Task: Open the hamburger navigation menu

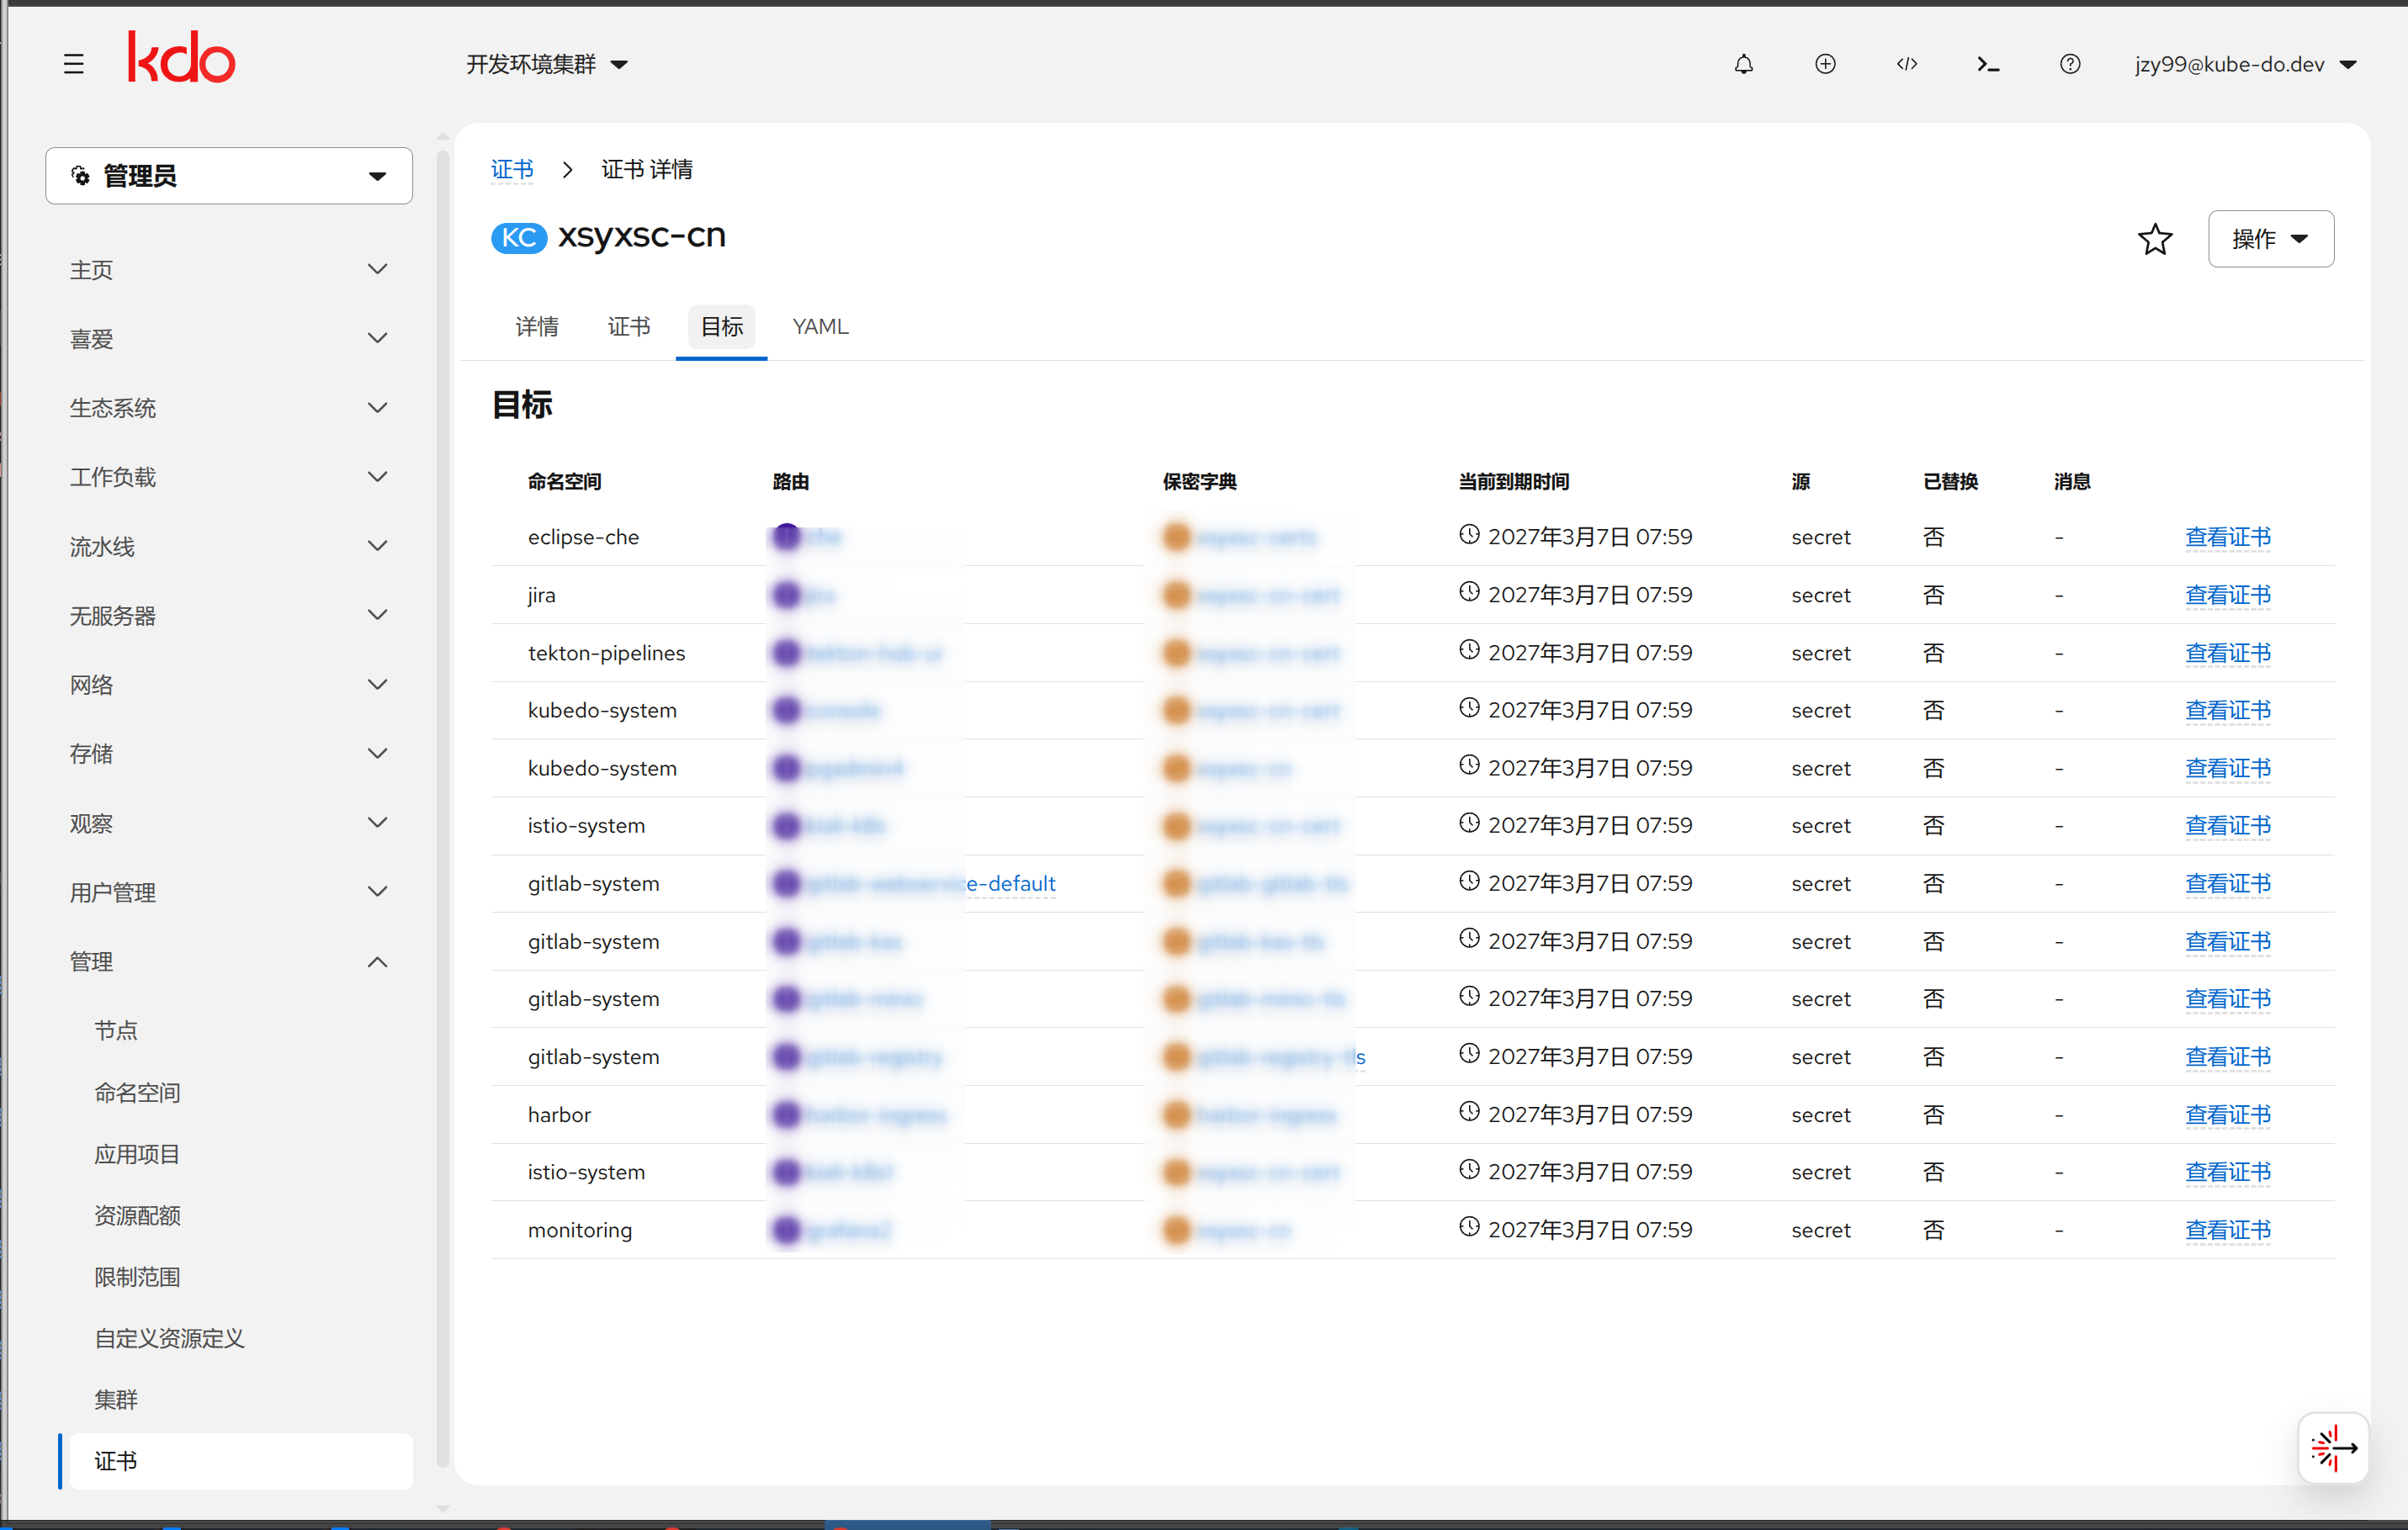Action: [x=73, y=64]
